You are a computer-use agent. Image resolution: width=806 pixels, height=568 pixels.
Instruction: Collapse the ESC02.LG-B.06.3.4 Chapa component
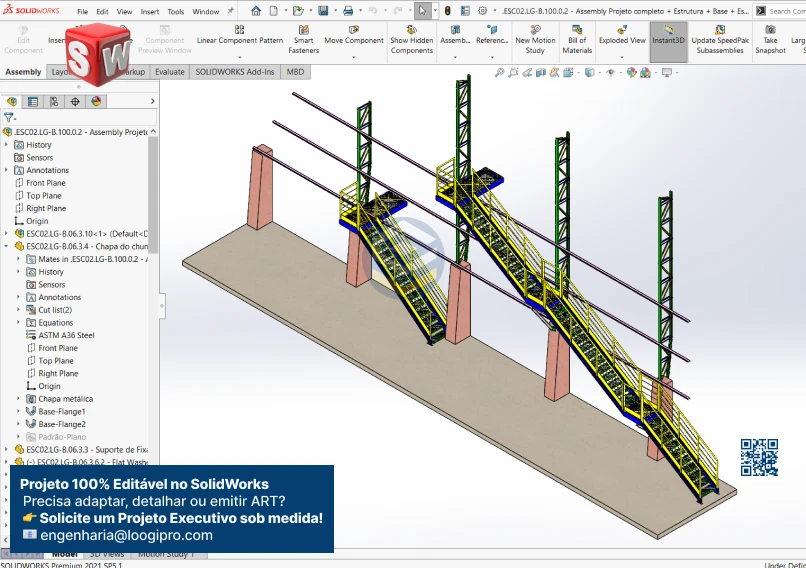[x=7, y=246]
